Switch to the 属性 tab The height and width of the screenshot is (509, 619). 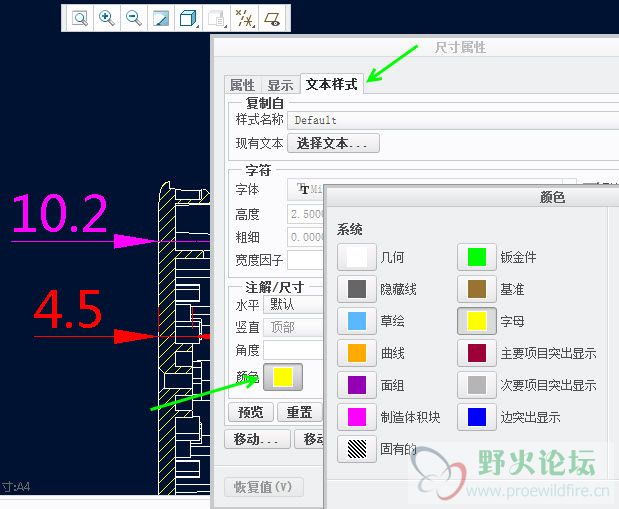[x=242, y=85]
